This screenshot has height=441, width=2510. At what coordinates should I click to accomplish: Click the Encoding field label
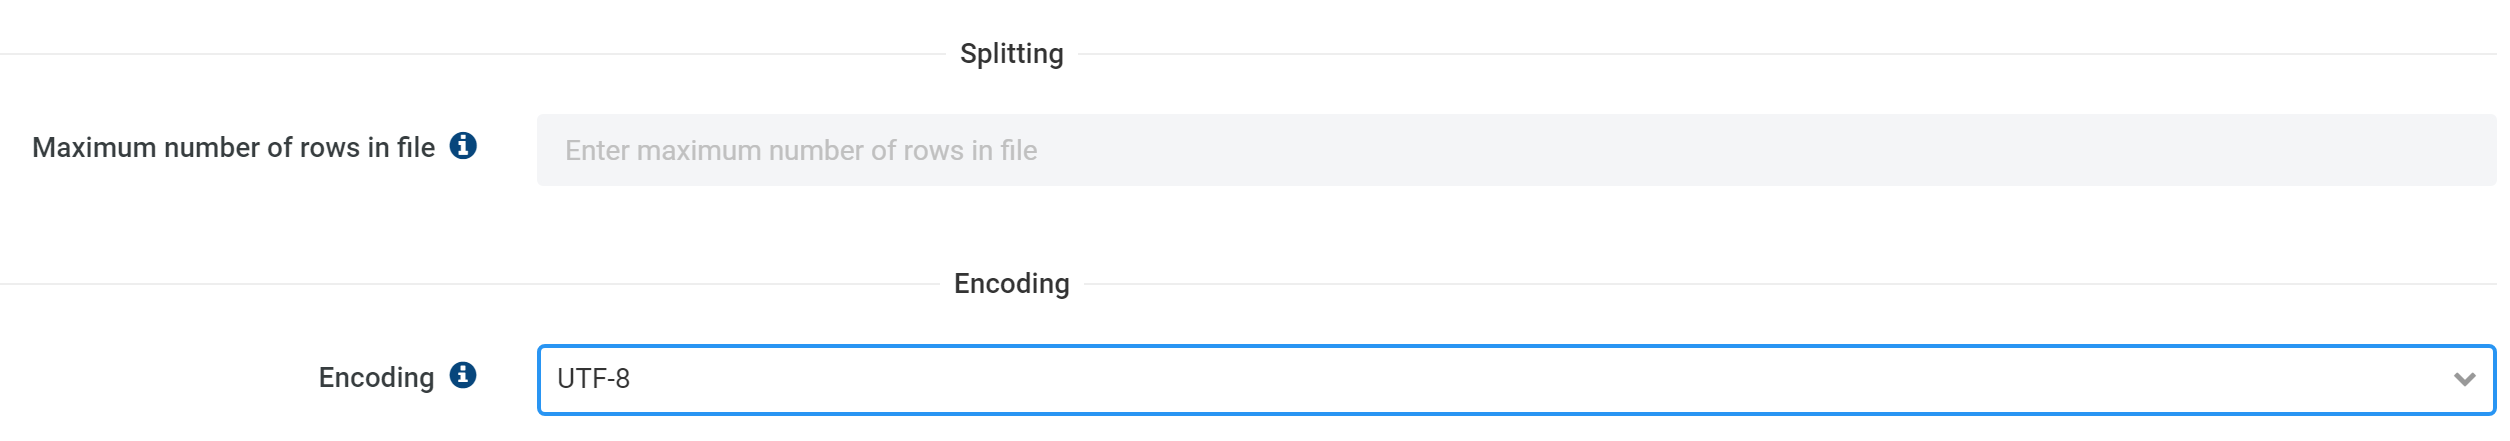(376, 378)
